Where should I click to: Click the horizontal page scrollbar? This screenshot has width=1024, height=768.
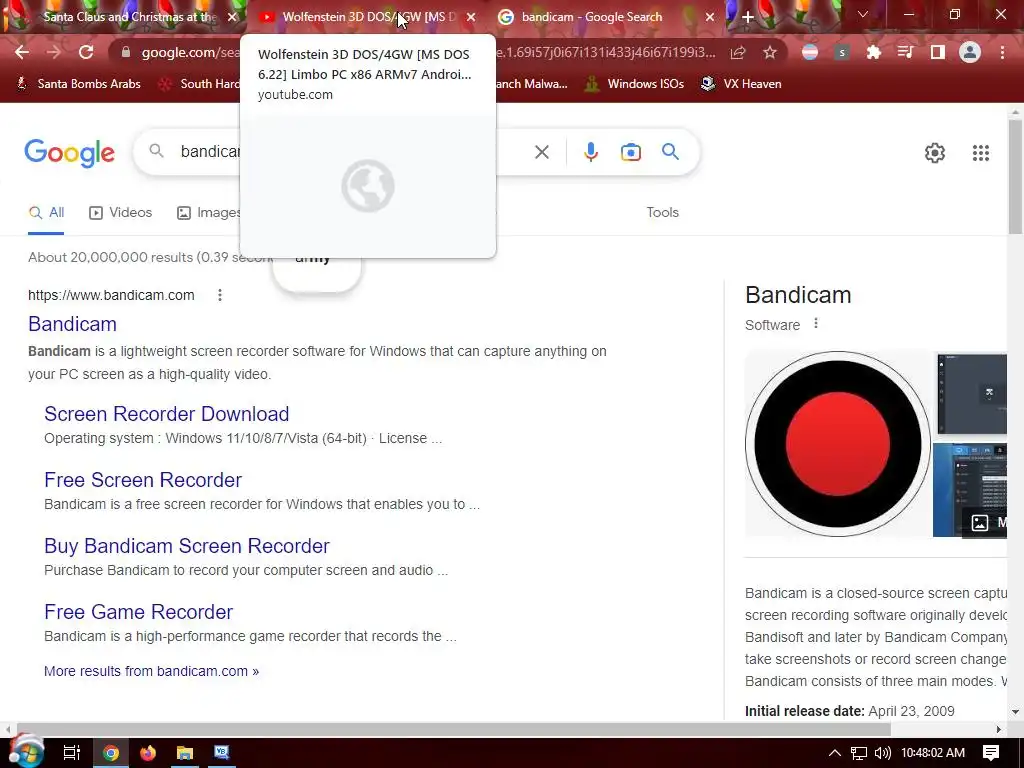[x=453, y=729]
